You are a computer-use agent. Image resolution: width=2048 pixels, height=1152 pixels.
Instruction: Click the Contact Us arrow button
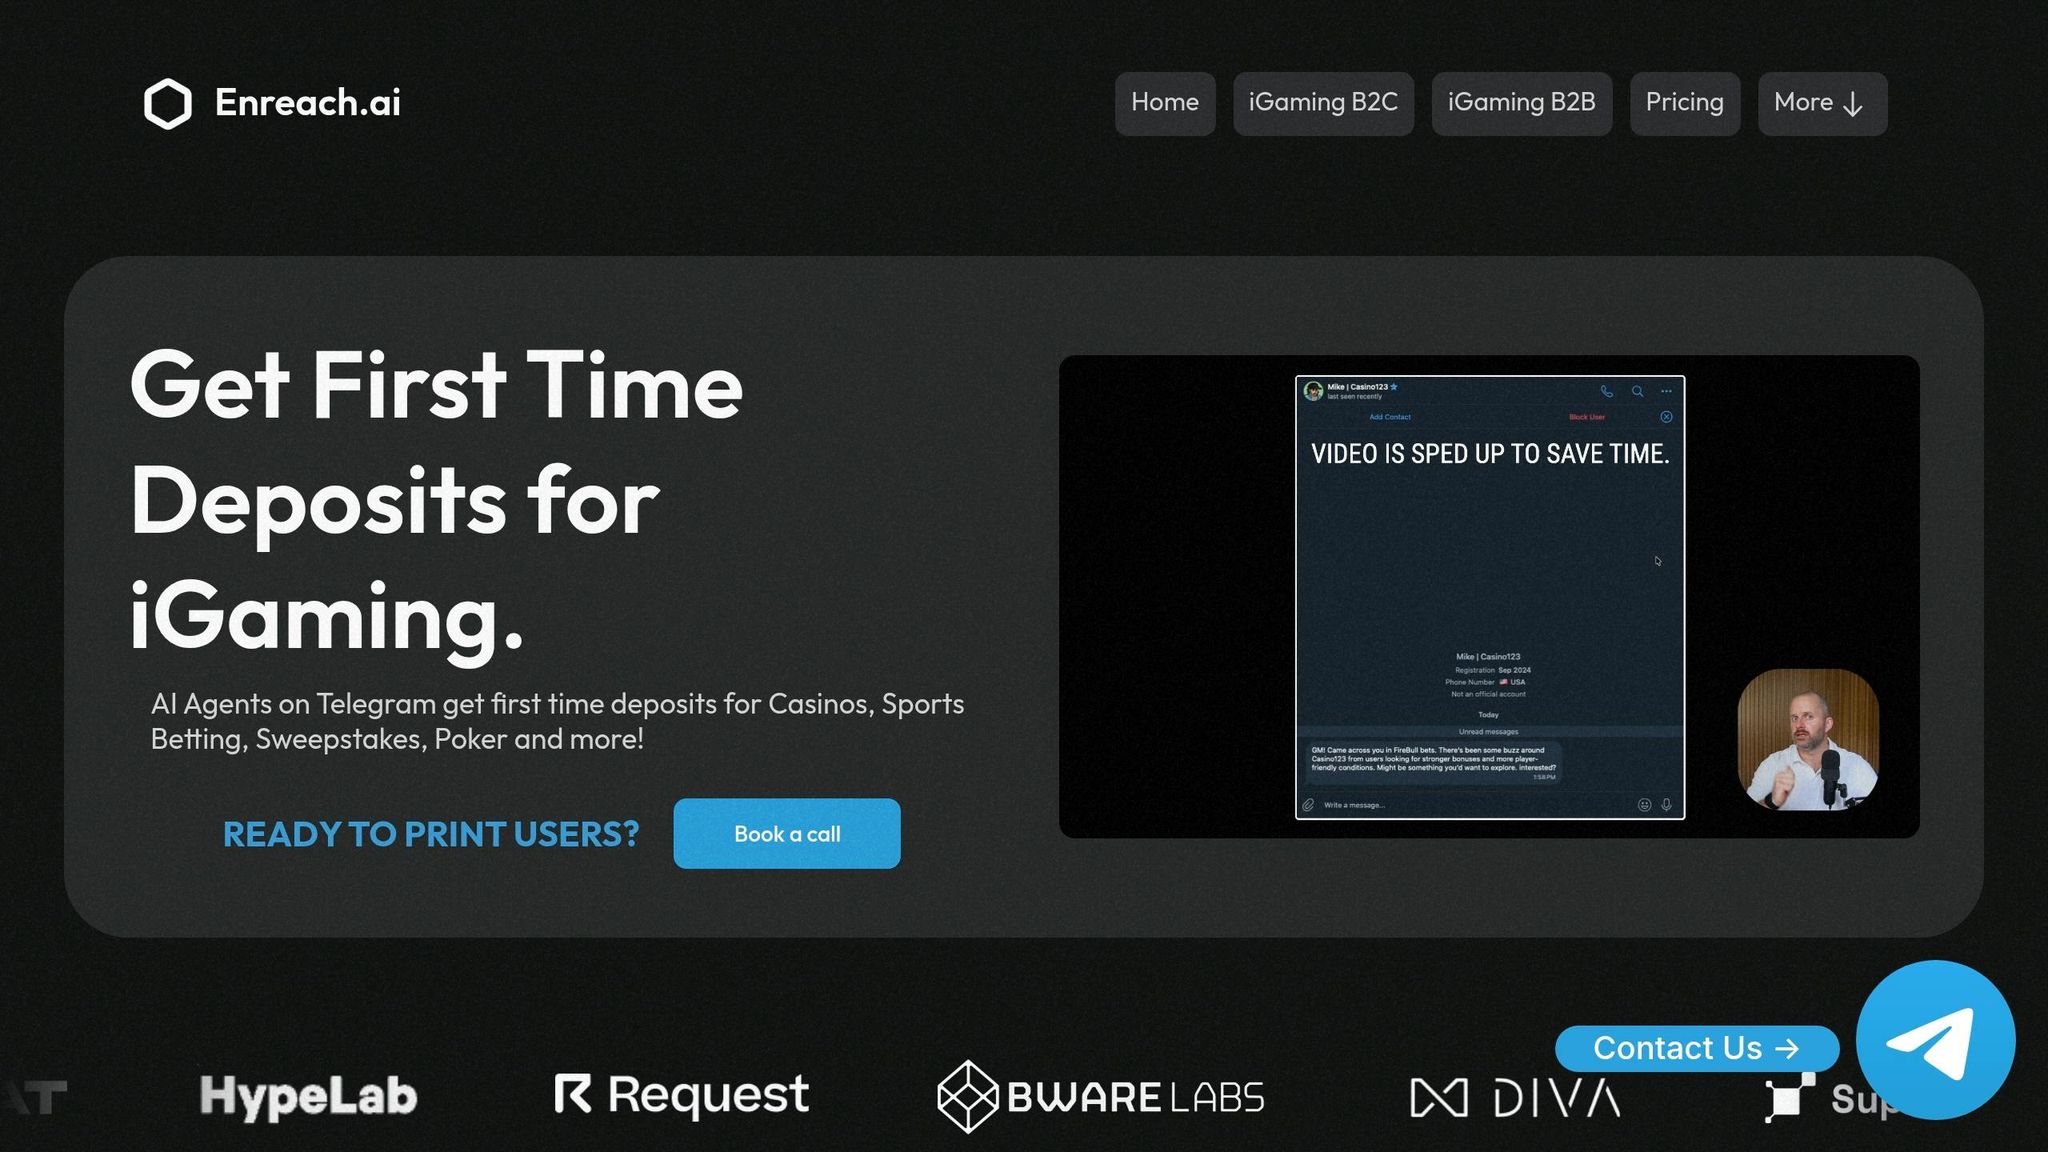coord(1696,1048)
